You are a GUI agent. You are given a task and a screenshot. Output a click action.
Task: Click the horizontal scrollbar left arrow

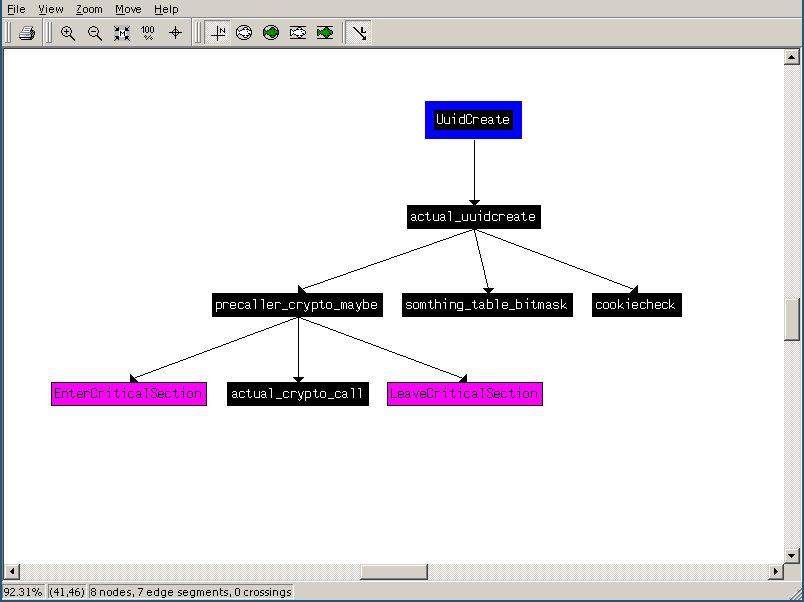[11, 572]
